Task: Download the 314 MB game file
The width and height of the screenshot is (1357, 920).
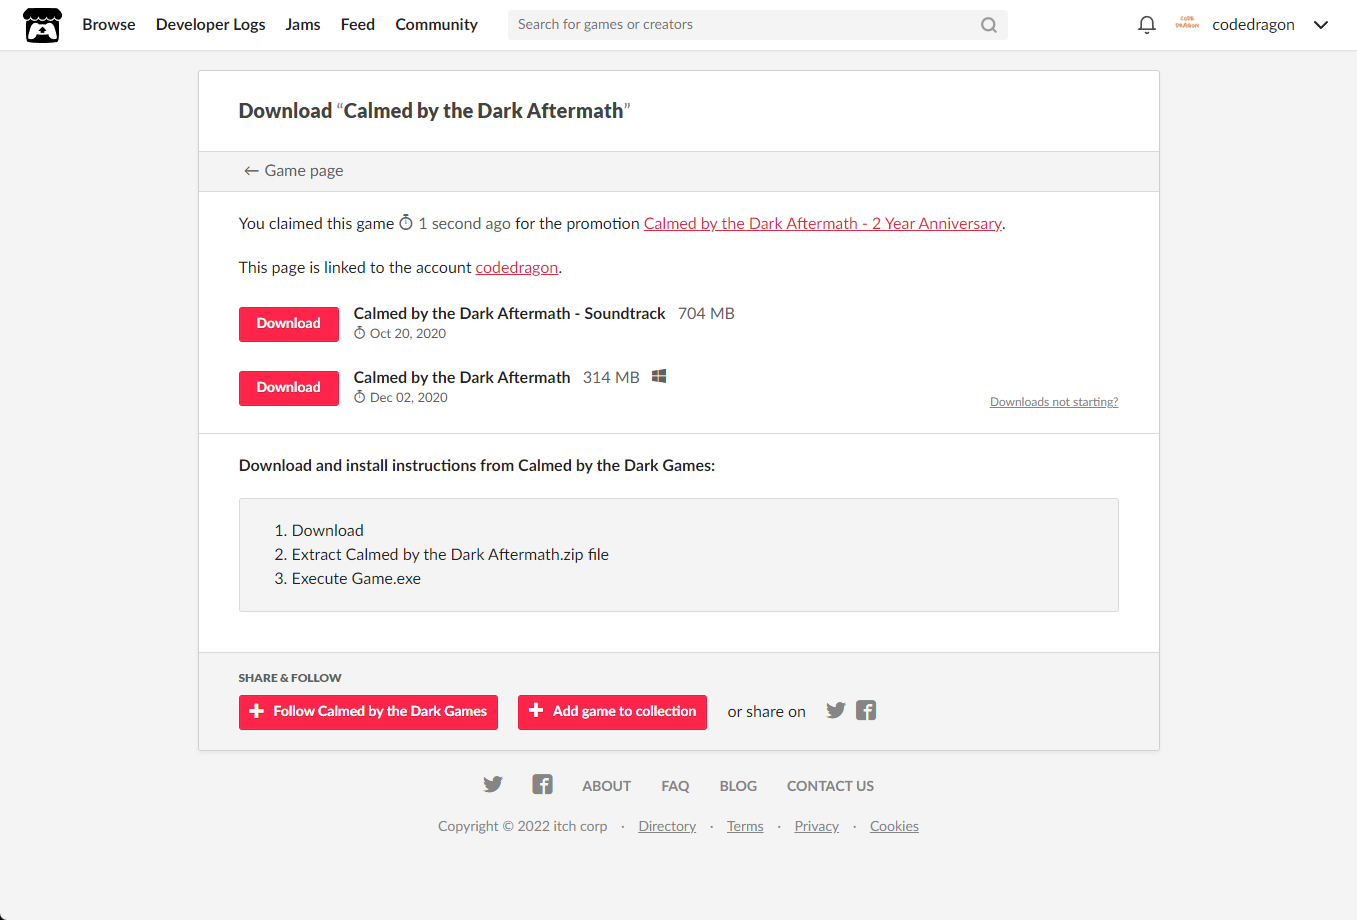Action: coord(289,388)
